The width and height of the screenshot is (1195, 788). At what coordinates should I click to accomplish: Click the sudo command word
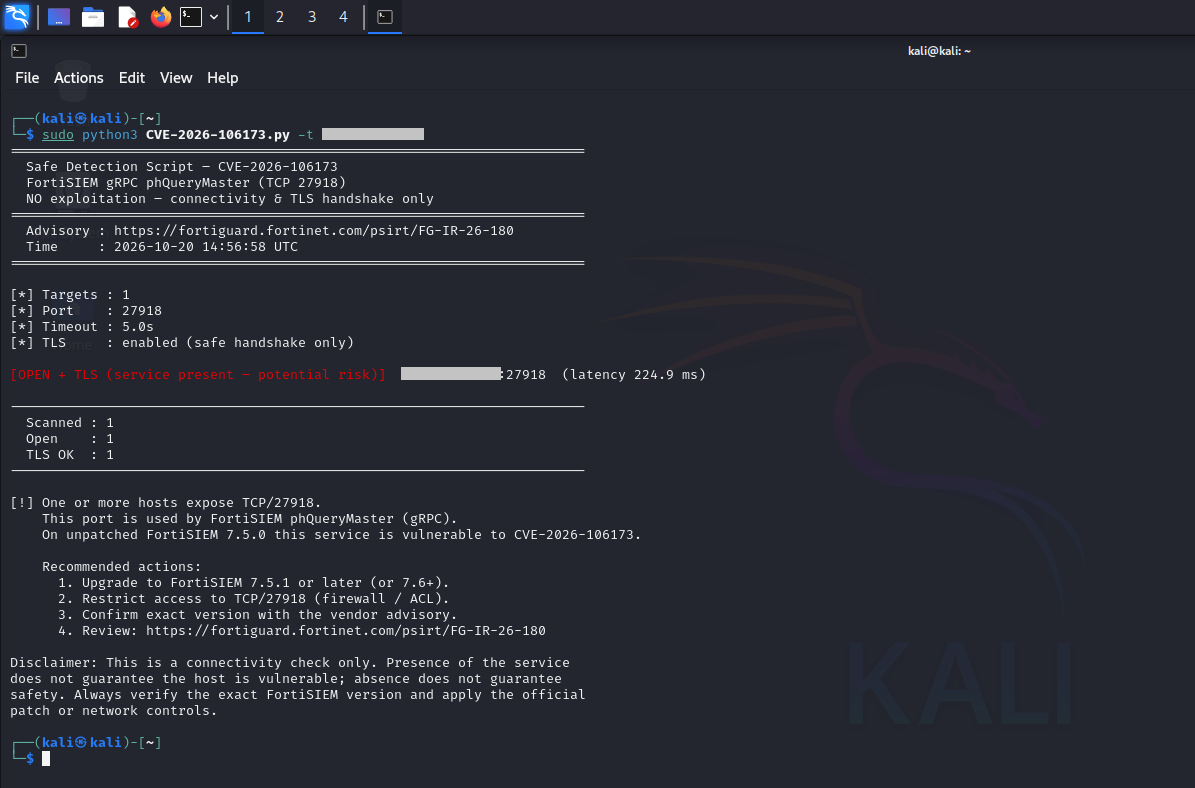(58, 135)
